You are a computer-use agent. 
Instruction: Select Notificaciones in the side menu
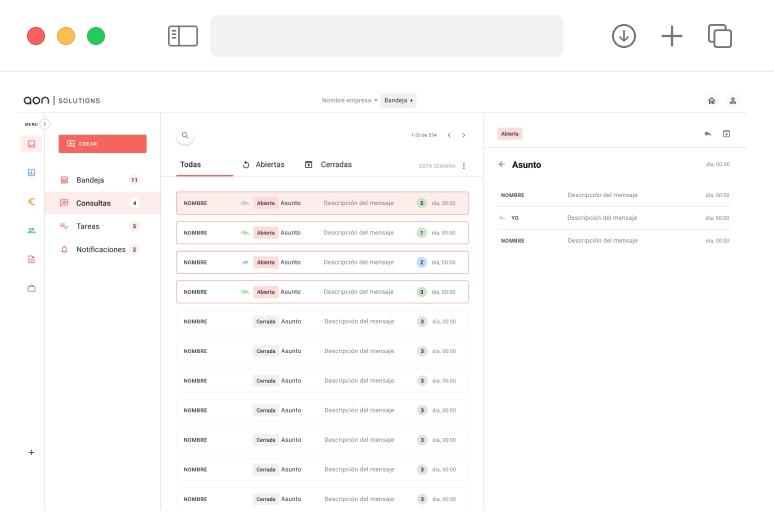click(100, 249)
